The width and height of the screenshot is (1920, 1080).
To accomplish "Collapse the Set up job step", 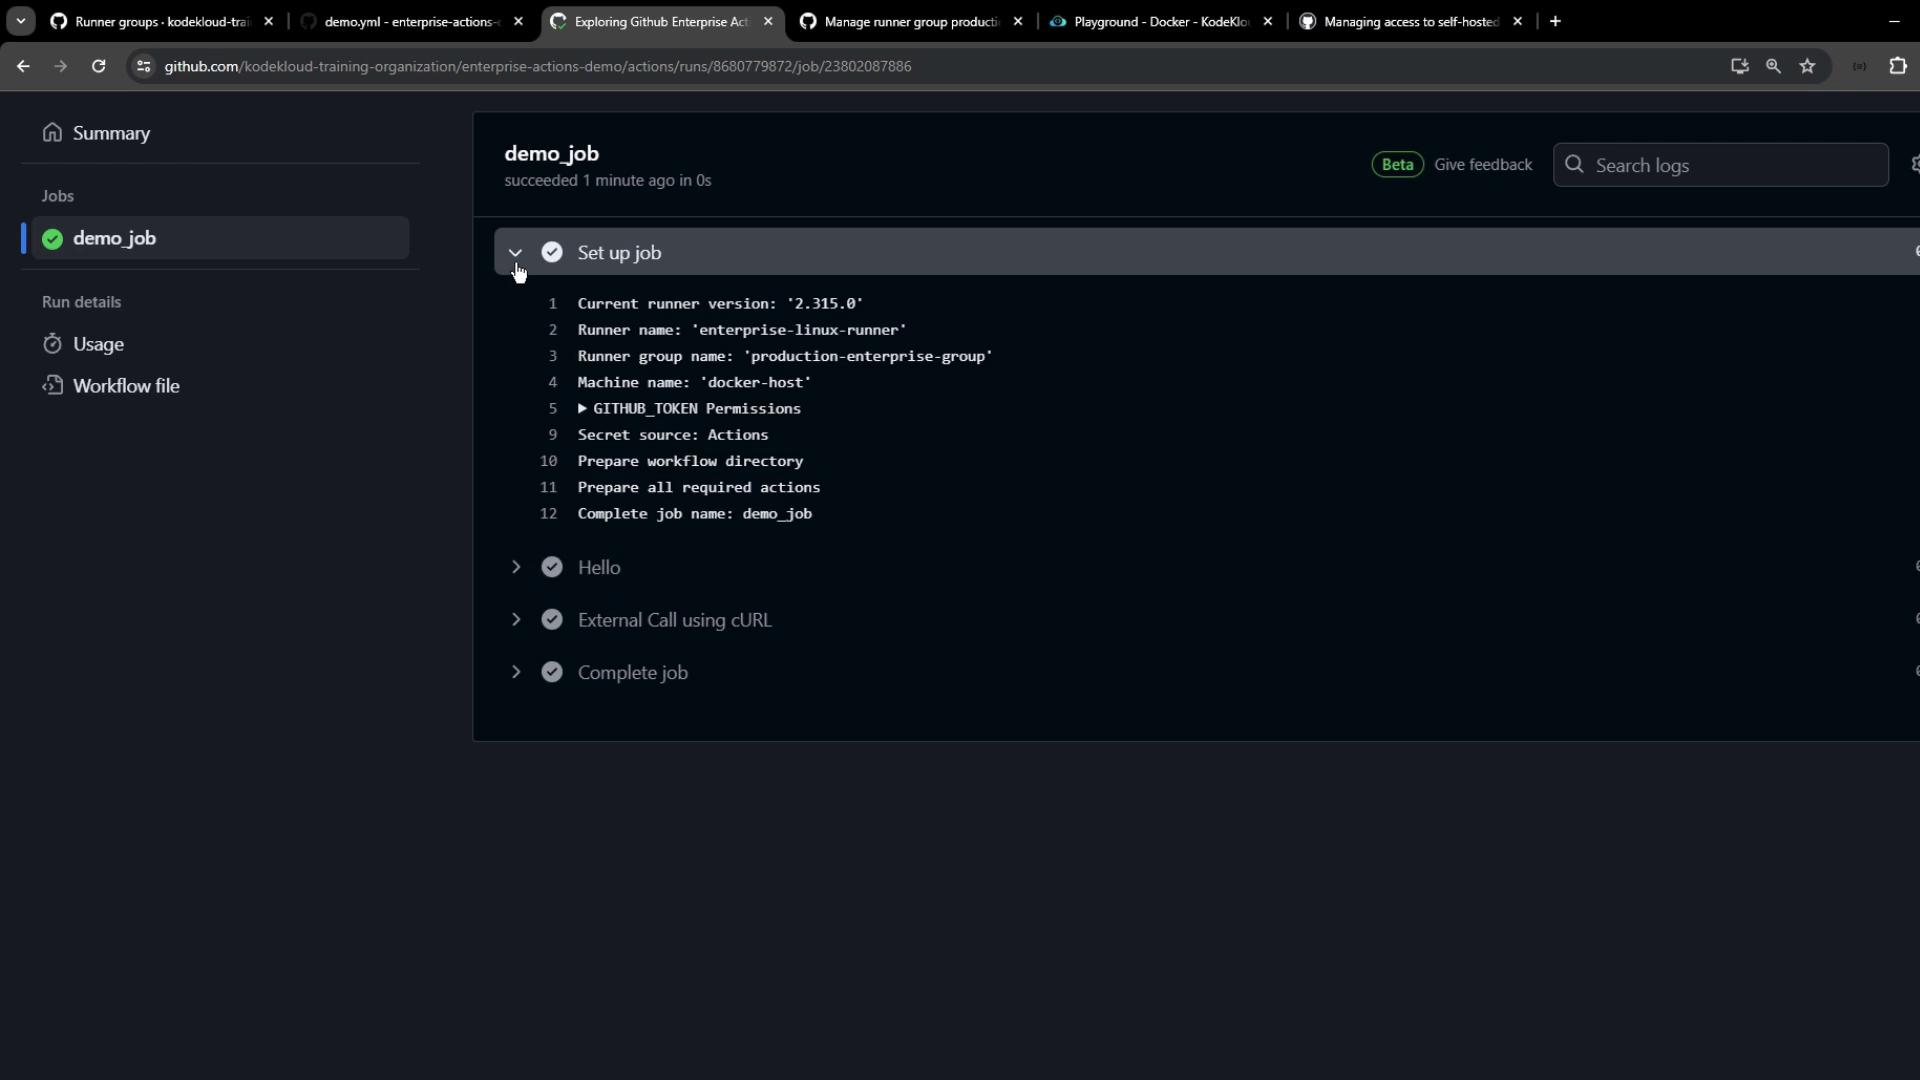I will (x=516, y=253).
